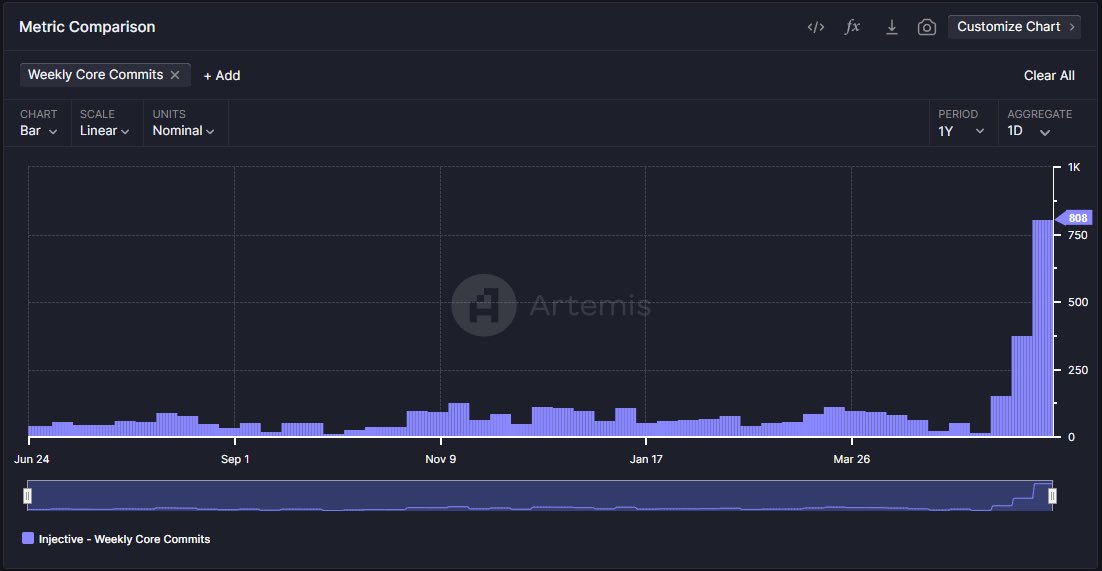Viewport: 1102px width, 571px height.
Task: Open the fx formula editor
Action: pyautogui.click(x=852, y=27)
